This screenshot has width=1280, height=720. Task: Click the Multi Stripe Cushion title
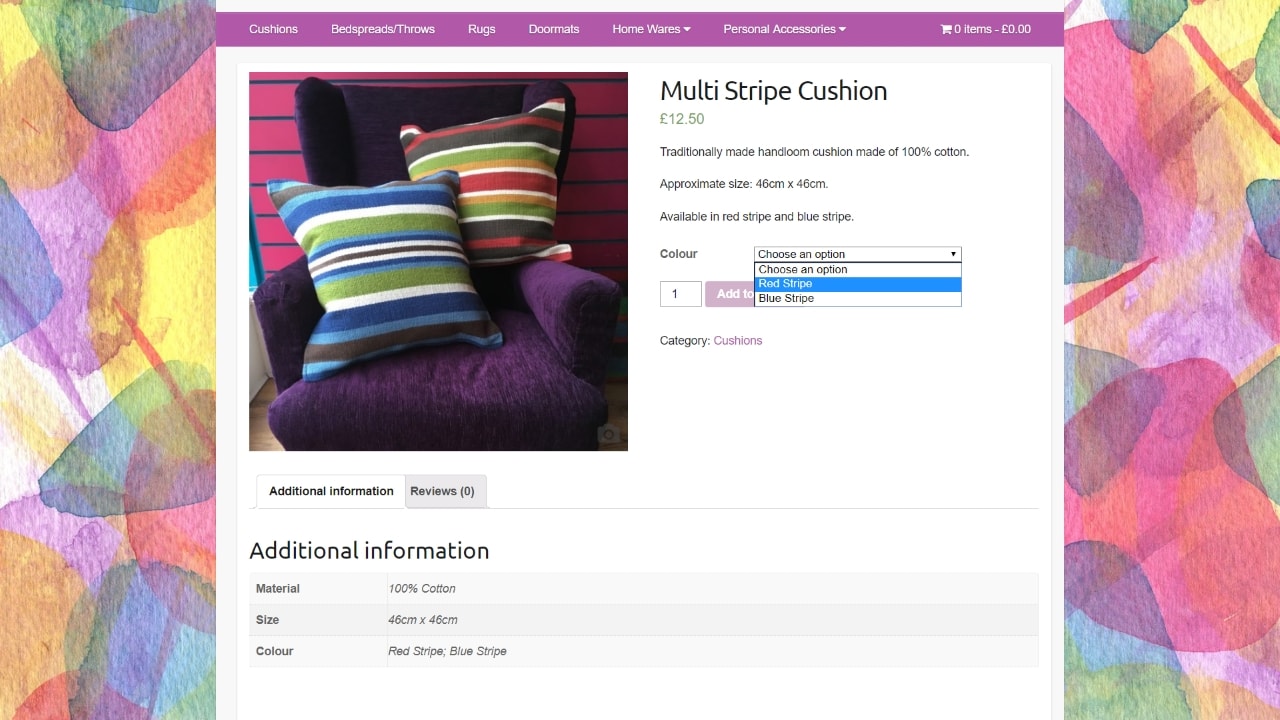click(x=773, y=91)
